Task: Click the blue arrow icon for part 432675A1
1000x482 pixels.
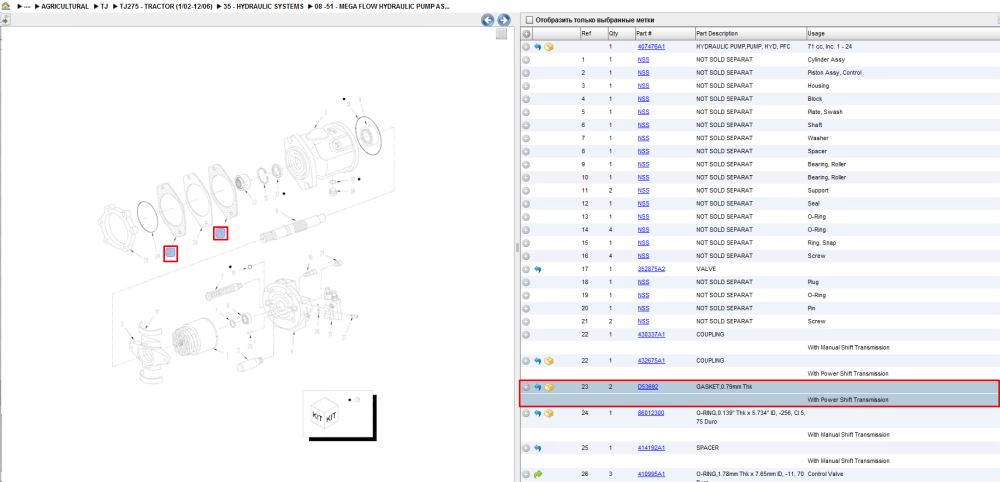Action: click(x=538, y=361)
